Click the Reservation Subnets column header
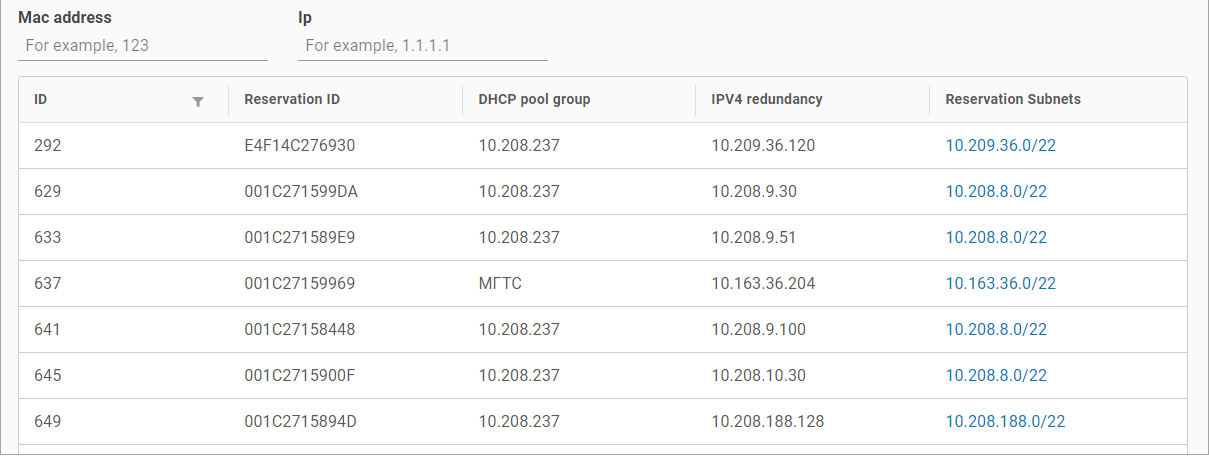Screen dimensions: 1209x457 pos(1013,99)
